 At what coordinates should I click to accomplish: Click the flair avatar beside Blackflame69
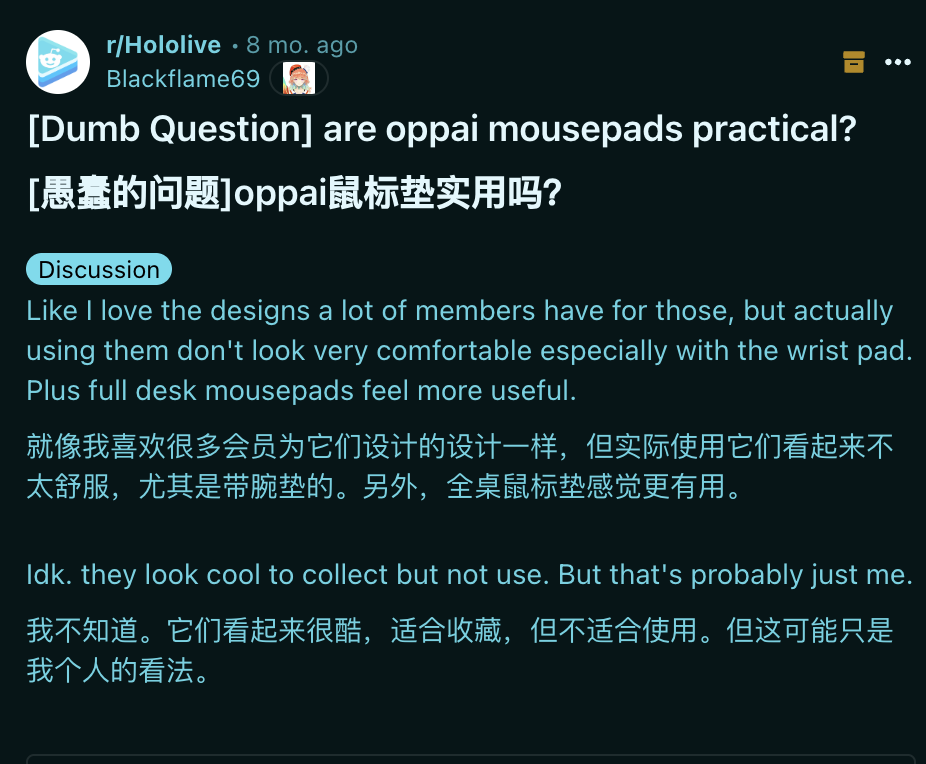point(299,79)
